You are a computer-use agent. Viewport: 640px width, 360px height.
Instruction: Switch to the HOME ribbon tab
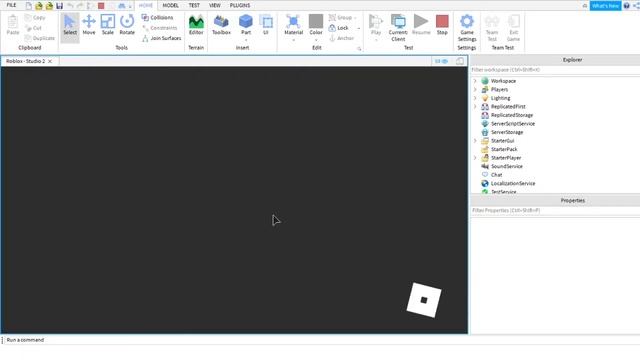pyautogui.click(x=146, y=5)
